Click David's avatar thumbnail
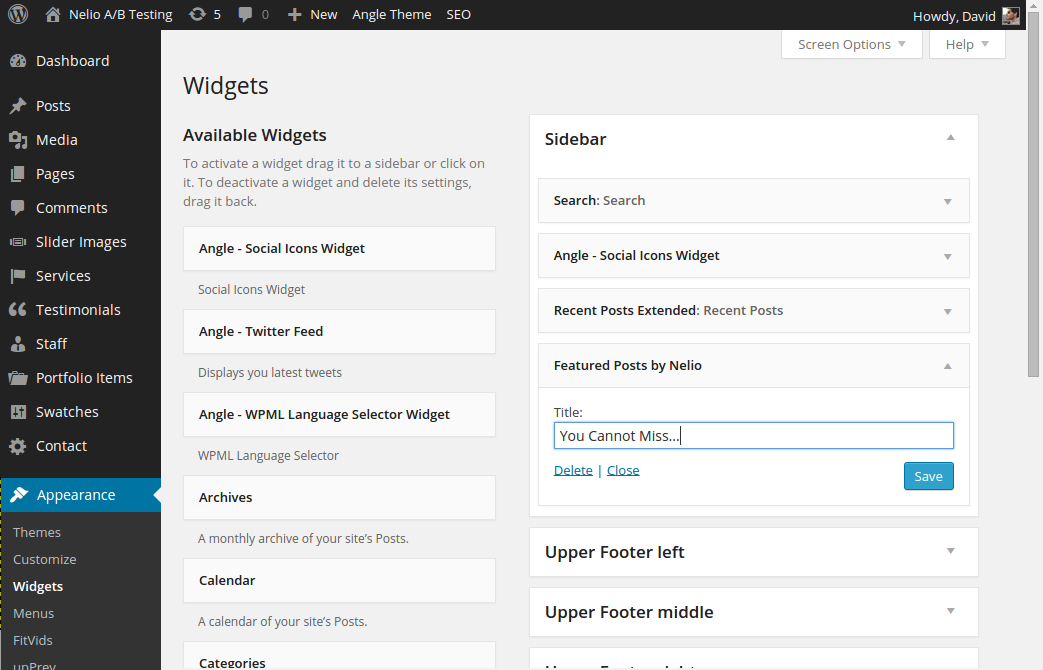1043x670 pixels. pos(1011,16)
